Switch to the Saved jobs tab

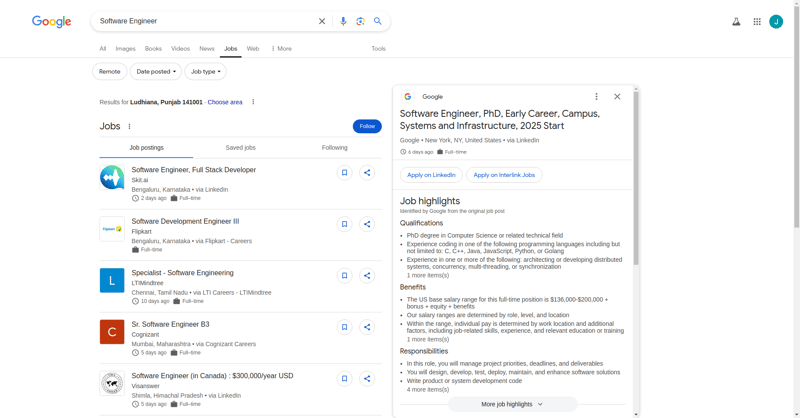(240, 147)
